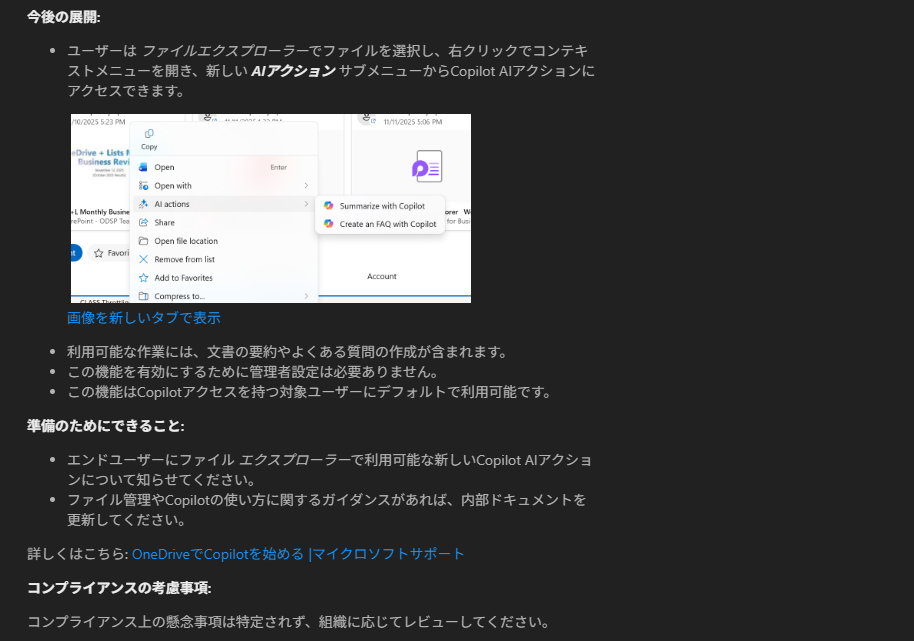The height and width of the screenshot is (641, 914).
Task: Select Summarize with Copilot
Action: [381, 206]
